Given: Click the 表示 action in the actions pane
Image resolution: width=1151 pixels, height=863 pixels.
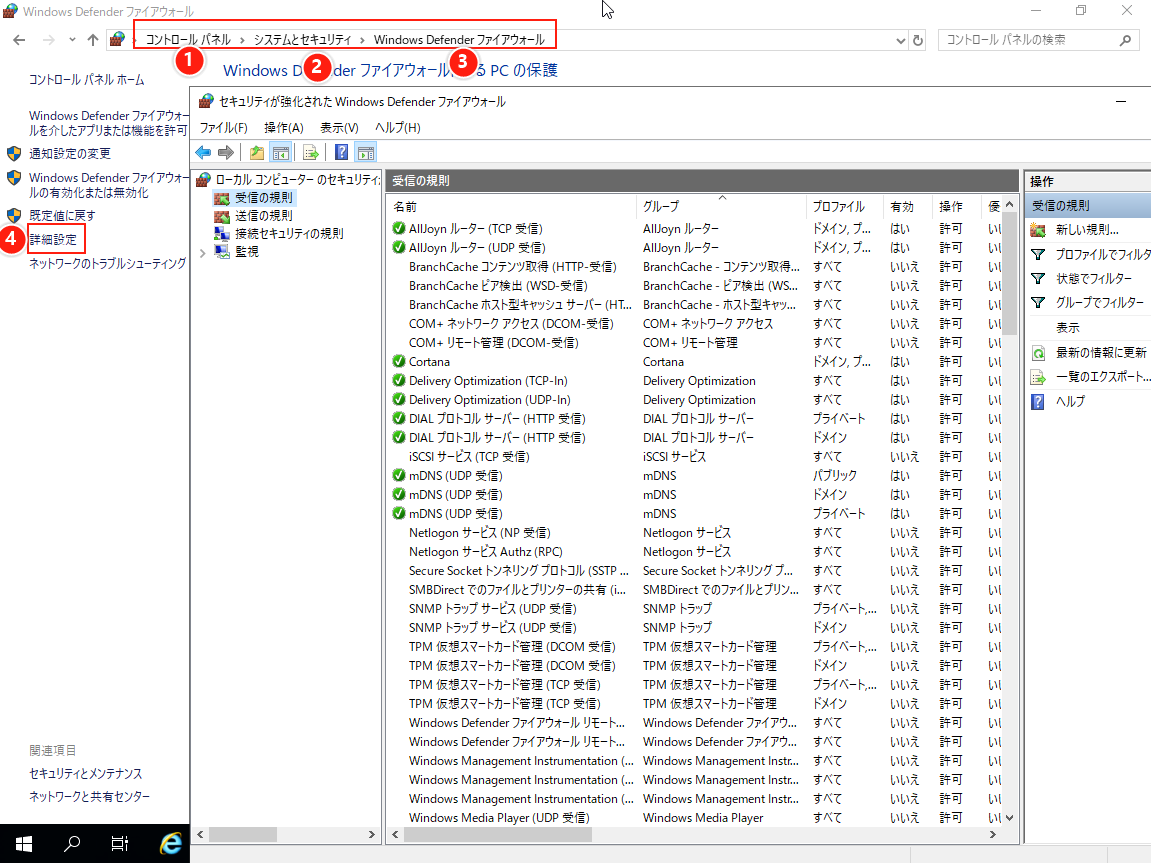Looking at the screenshot, I should coord(1067,328).
